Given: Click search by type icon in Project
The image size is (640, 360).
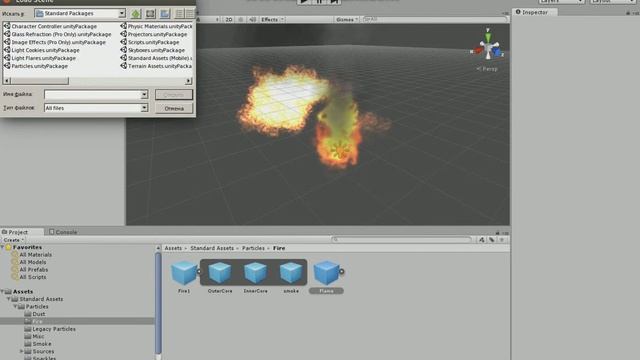Looking at the screenshot, I should [x=482, y=240].
